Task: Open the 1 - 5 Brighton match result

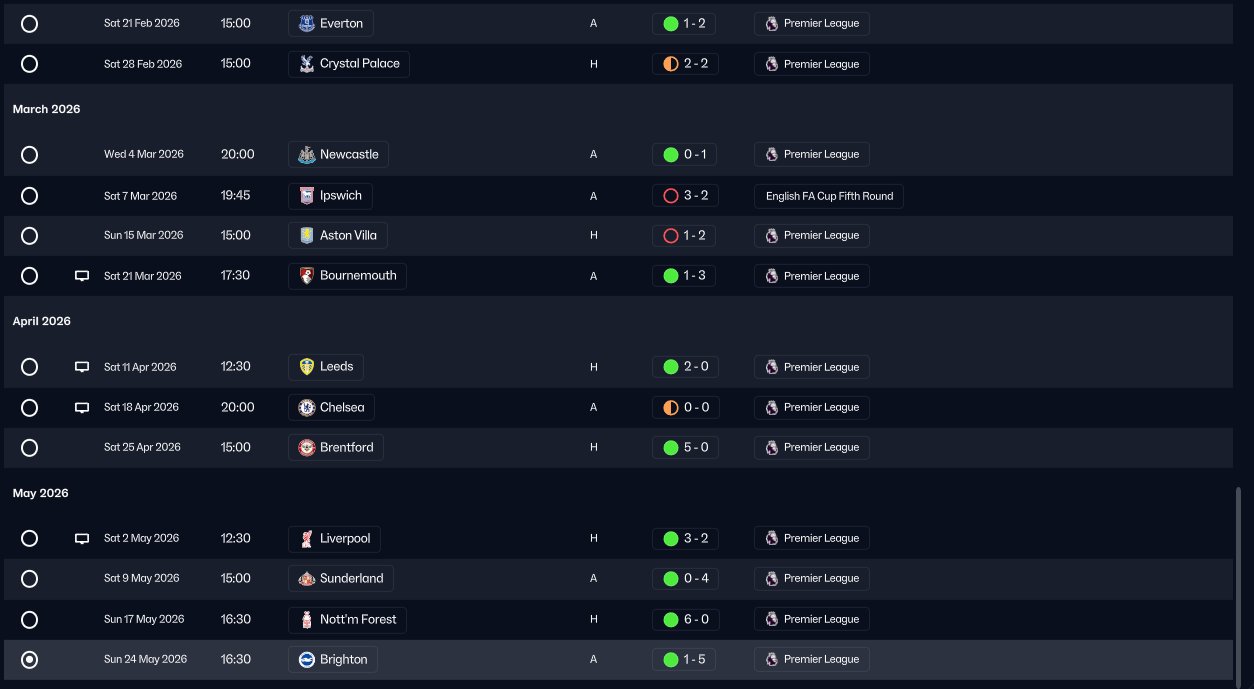Action: tap(684, 659)
